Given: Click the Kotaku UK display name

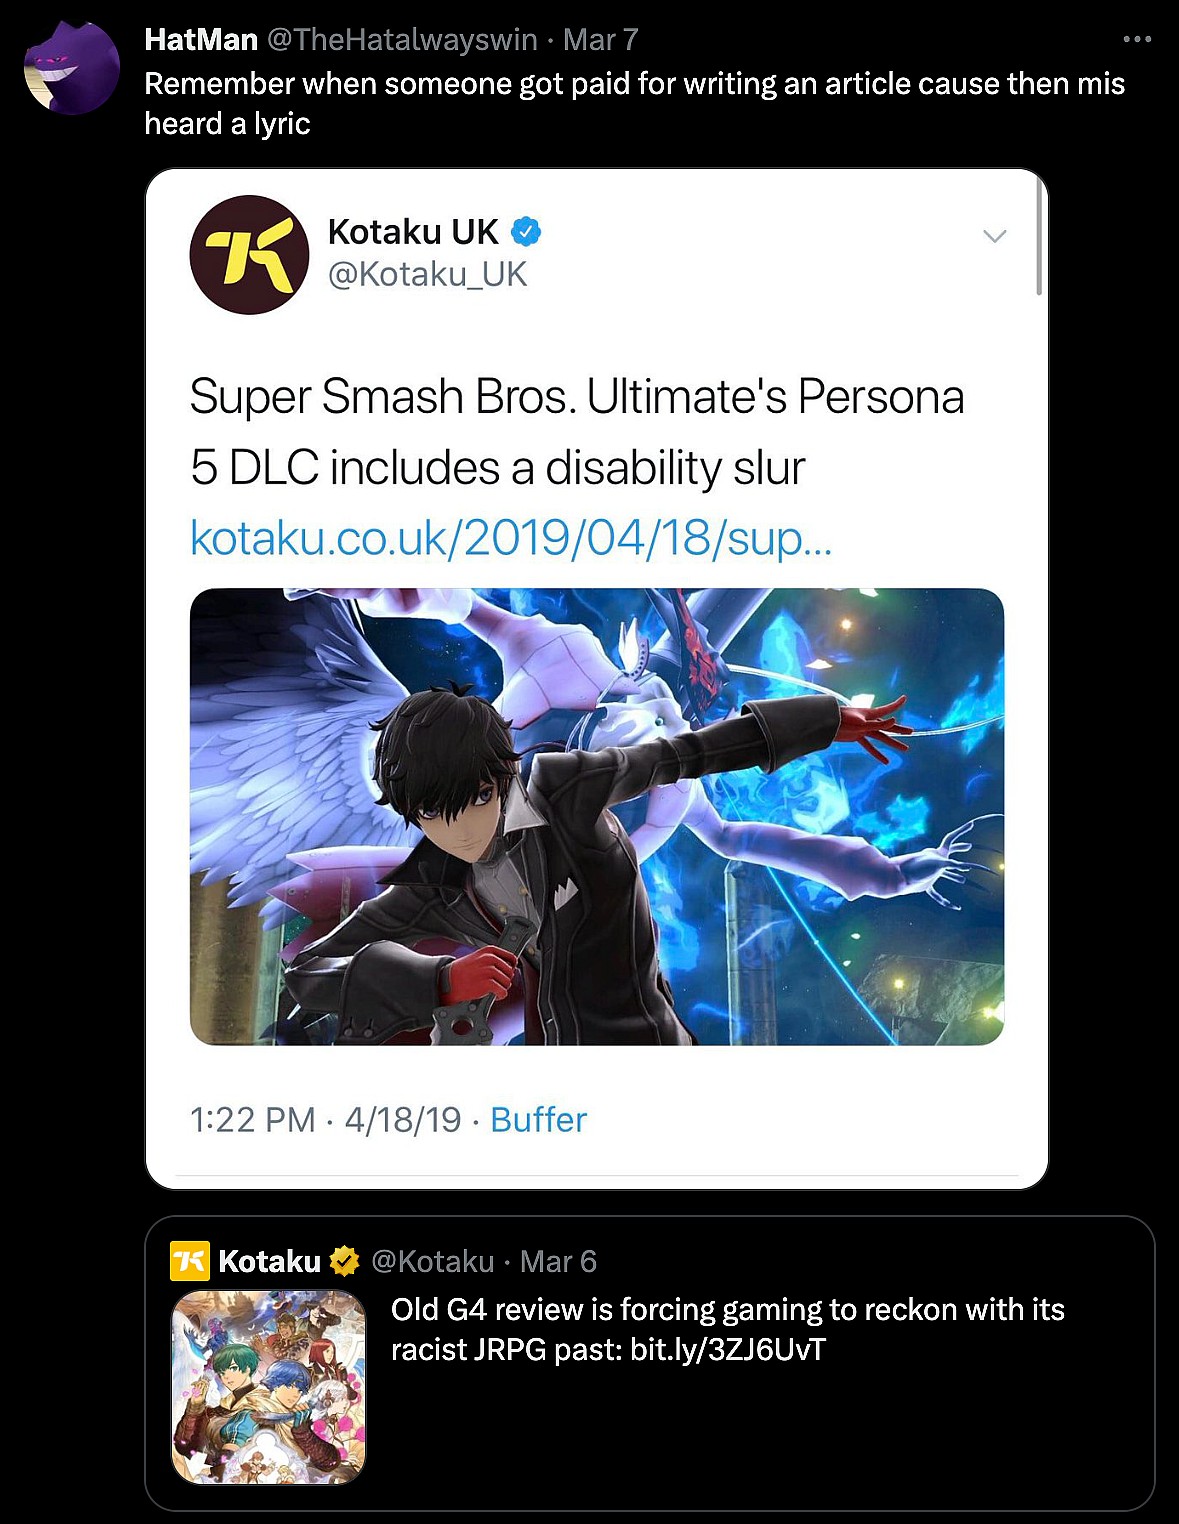Looking at the screenshot, I should pos(413,232).
